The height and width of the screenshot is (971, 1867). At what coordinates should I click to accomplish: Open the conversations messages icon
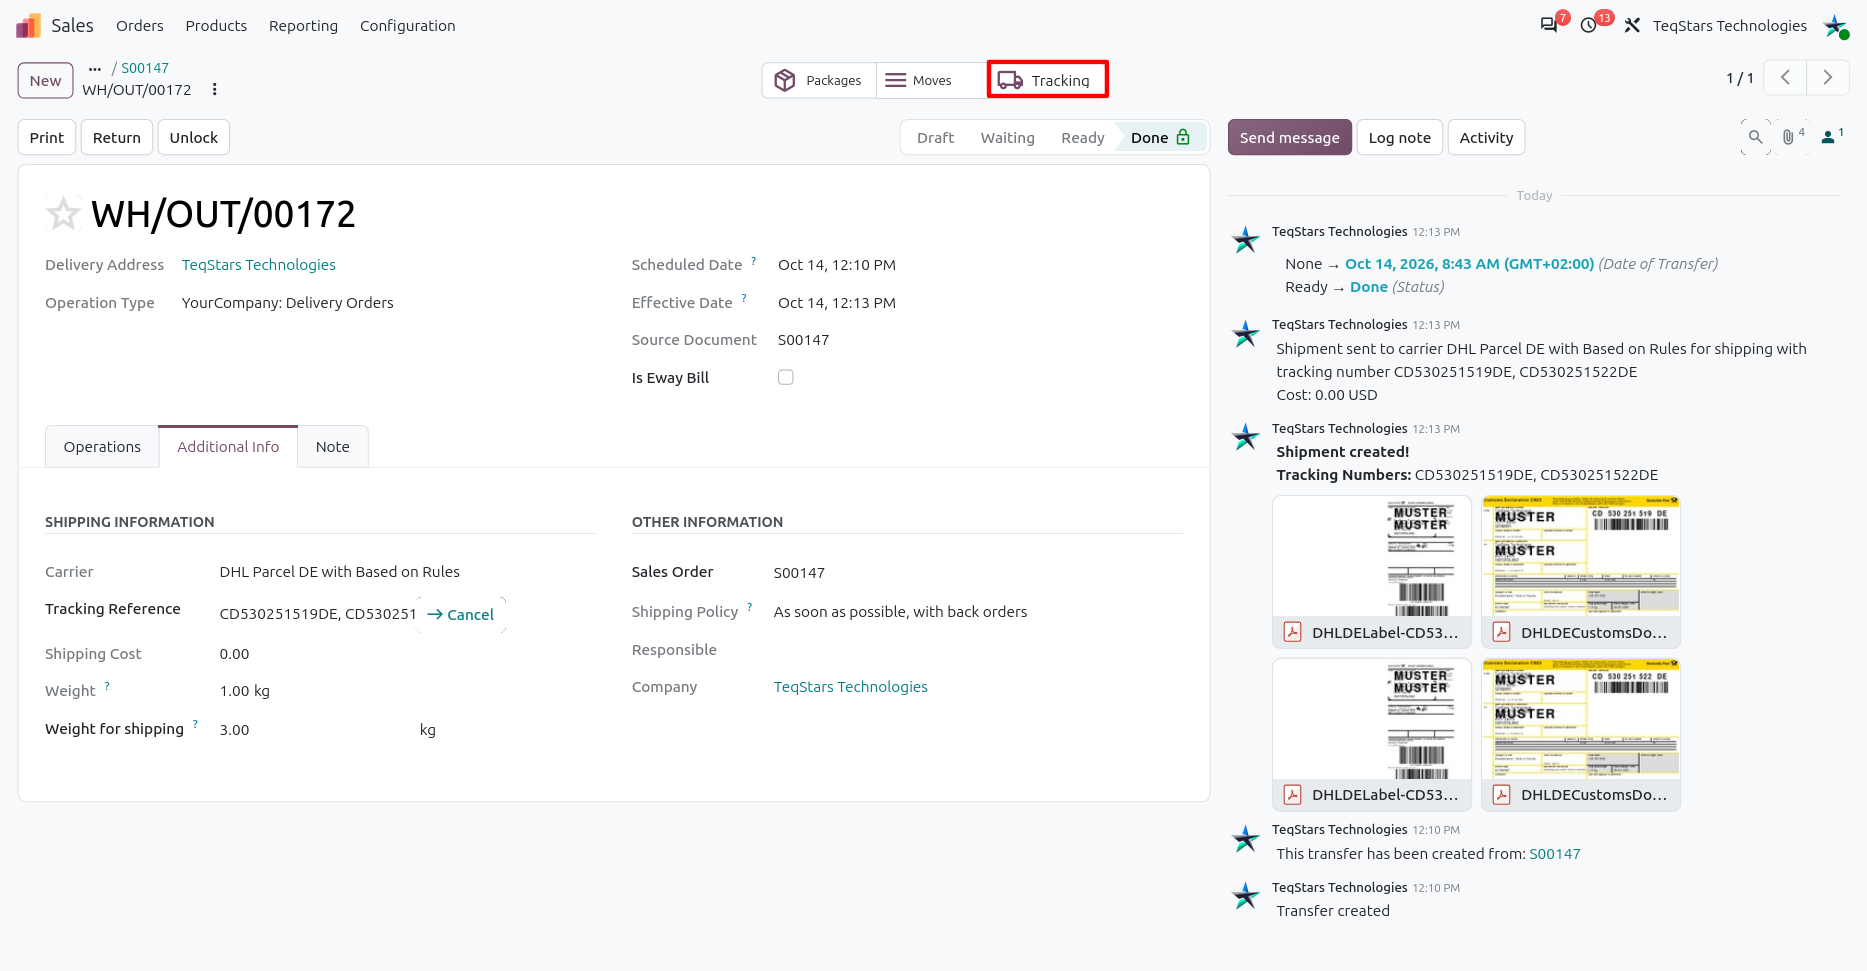click(1549, 25)
